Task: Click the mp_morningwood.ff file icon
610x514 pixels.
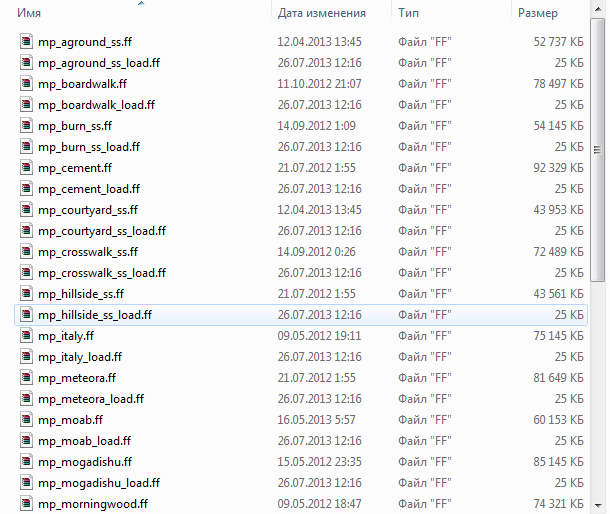Action: tap(27, 504)
